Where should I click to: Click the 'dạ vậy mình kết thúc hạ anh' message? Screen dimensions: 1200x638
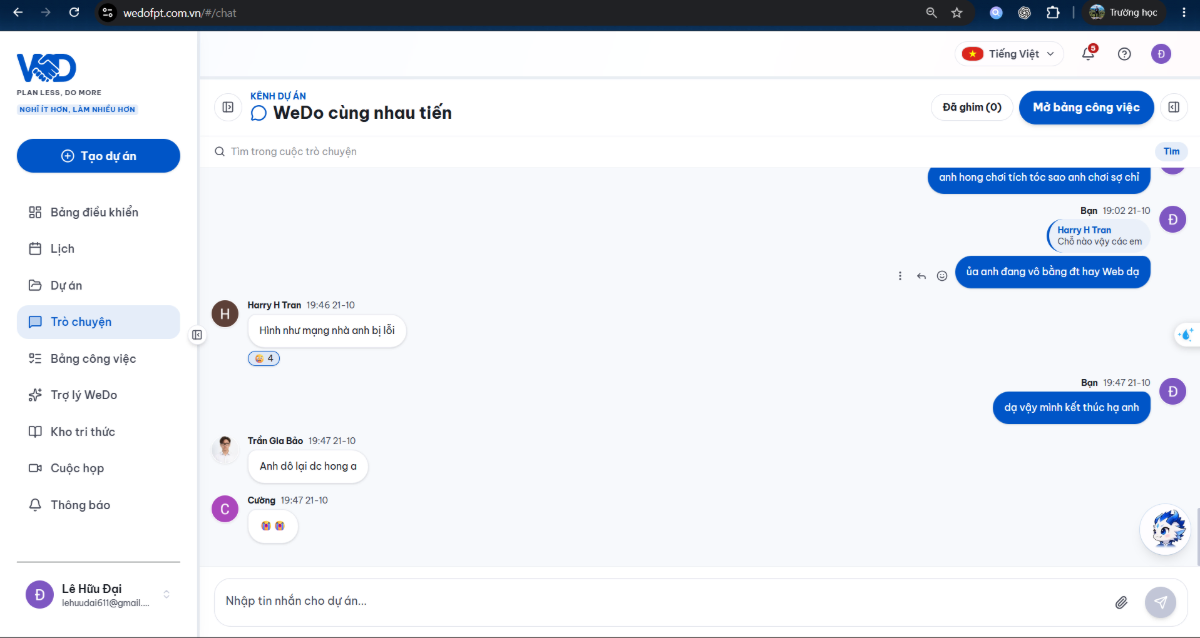coord(1072,408)
